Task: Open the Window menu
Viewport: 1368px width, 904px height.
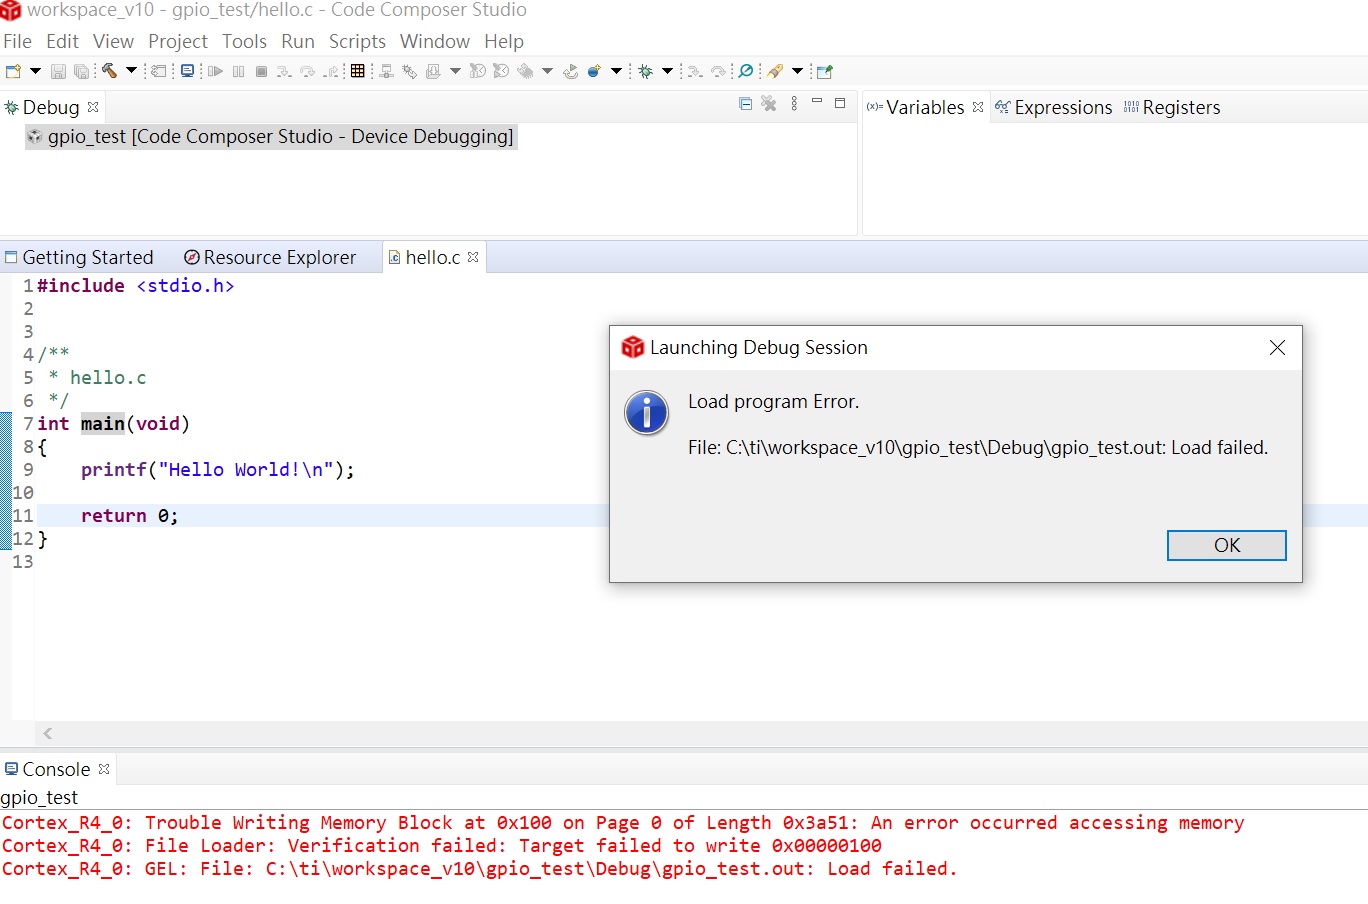Action: [435, 41]
